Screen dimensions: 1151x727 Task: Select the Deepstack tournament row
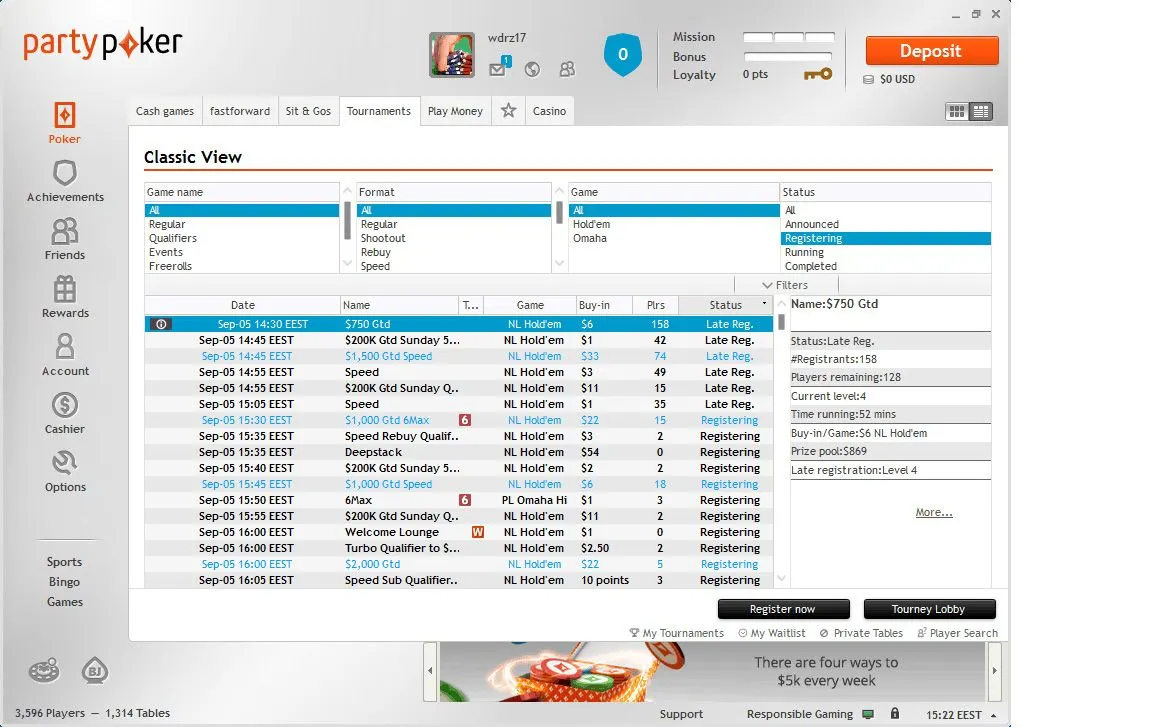click(x=459, y=452)
